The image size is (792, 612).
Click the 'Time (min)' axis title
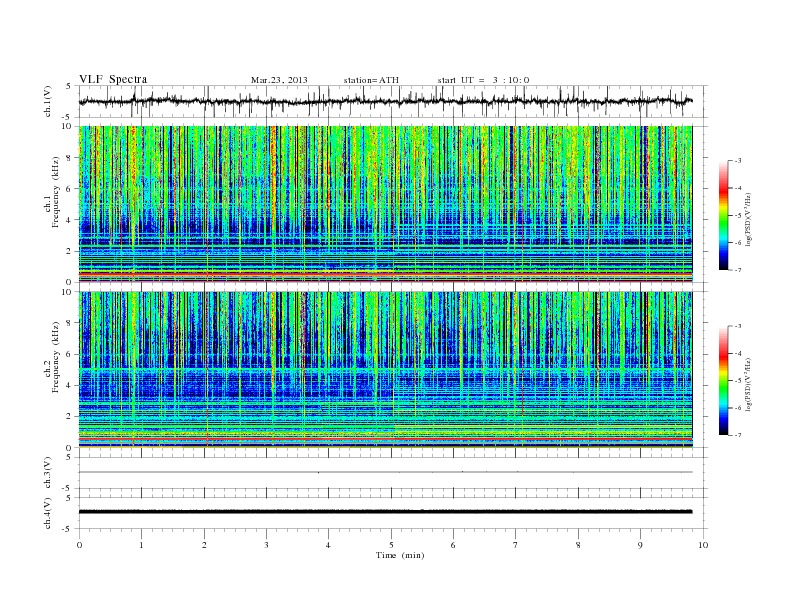(x=400, y=555)
